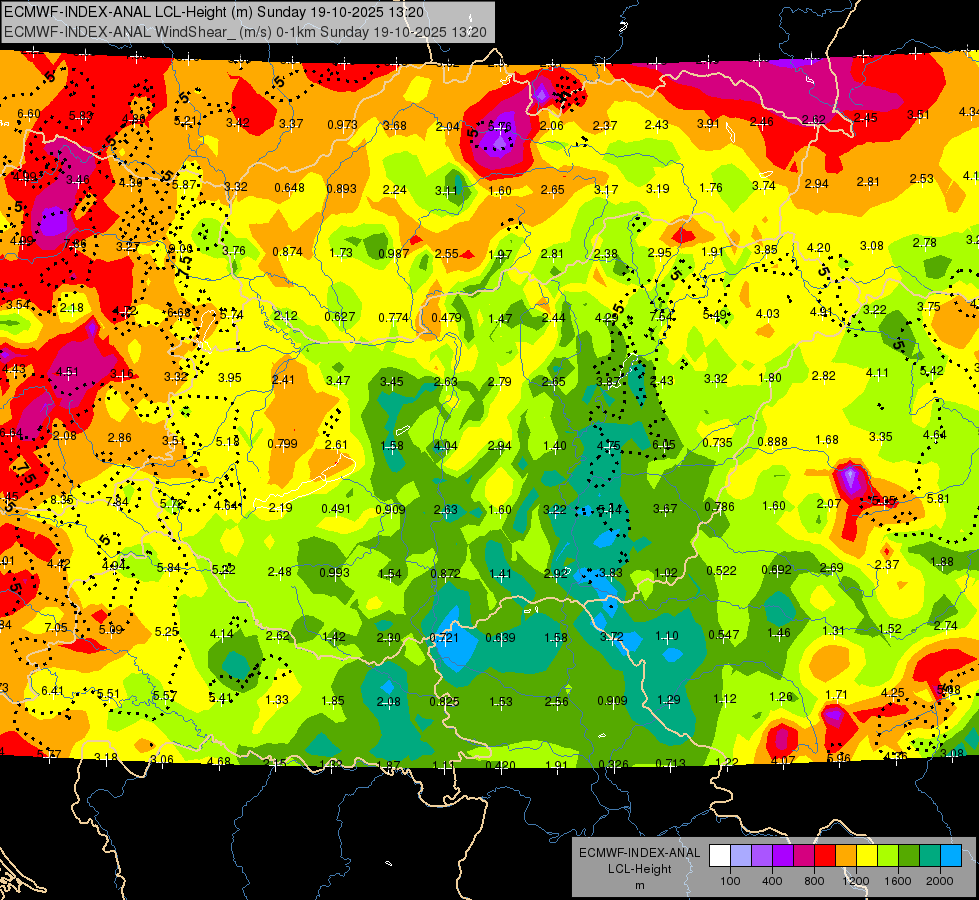Click the wind shear value 5.42
This screenshot has height=900, width=979.
932,371
